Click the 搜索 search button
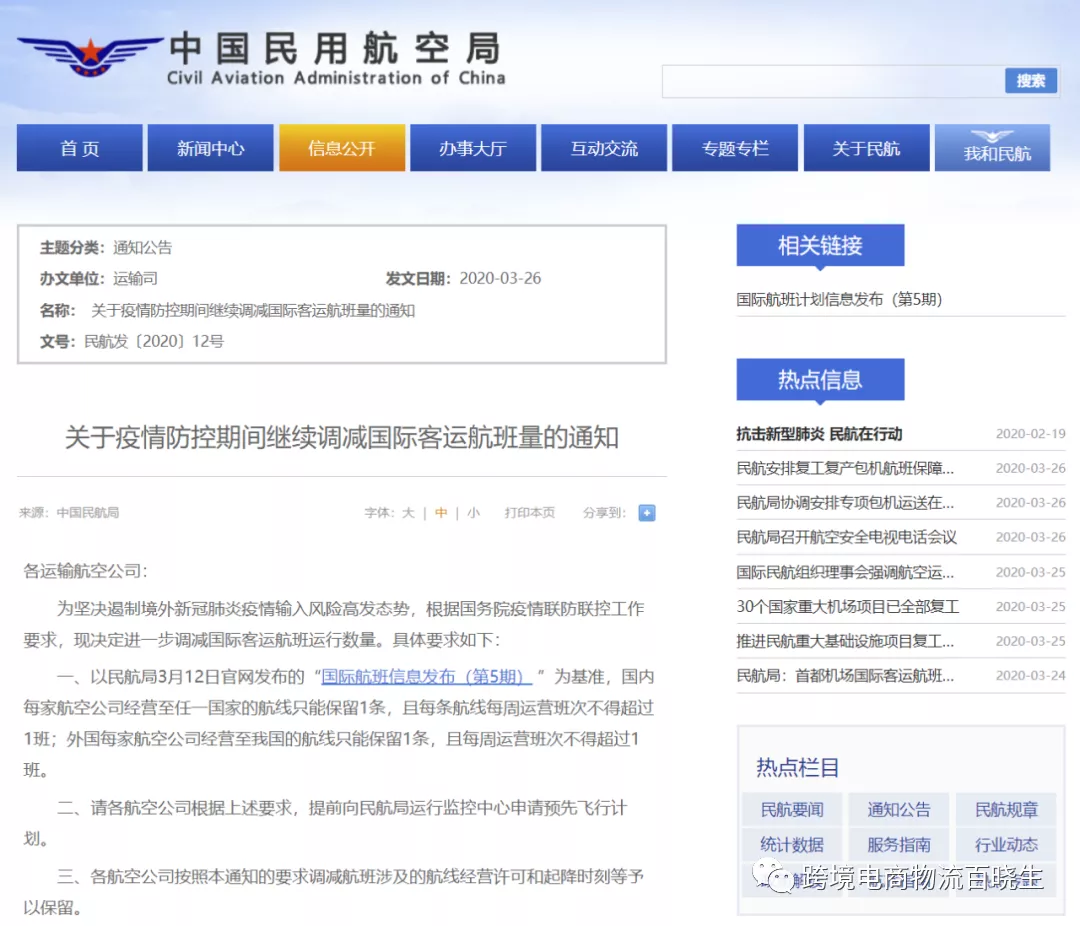Screen dimensions: 1080x926 [x=1031, y=81]
